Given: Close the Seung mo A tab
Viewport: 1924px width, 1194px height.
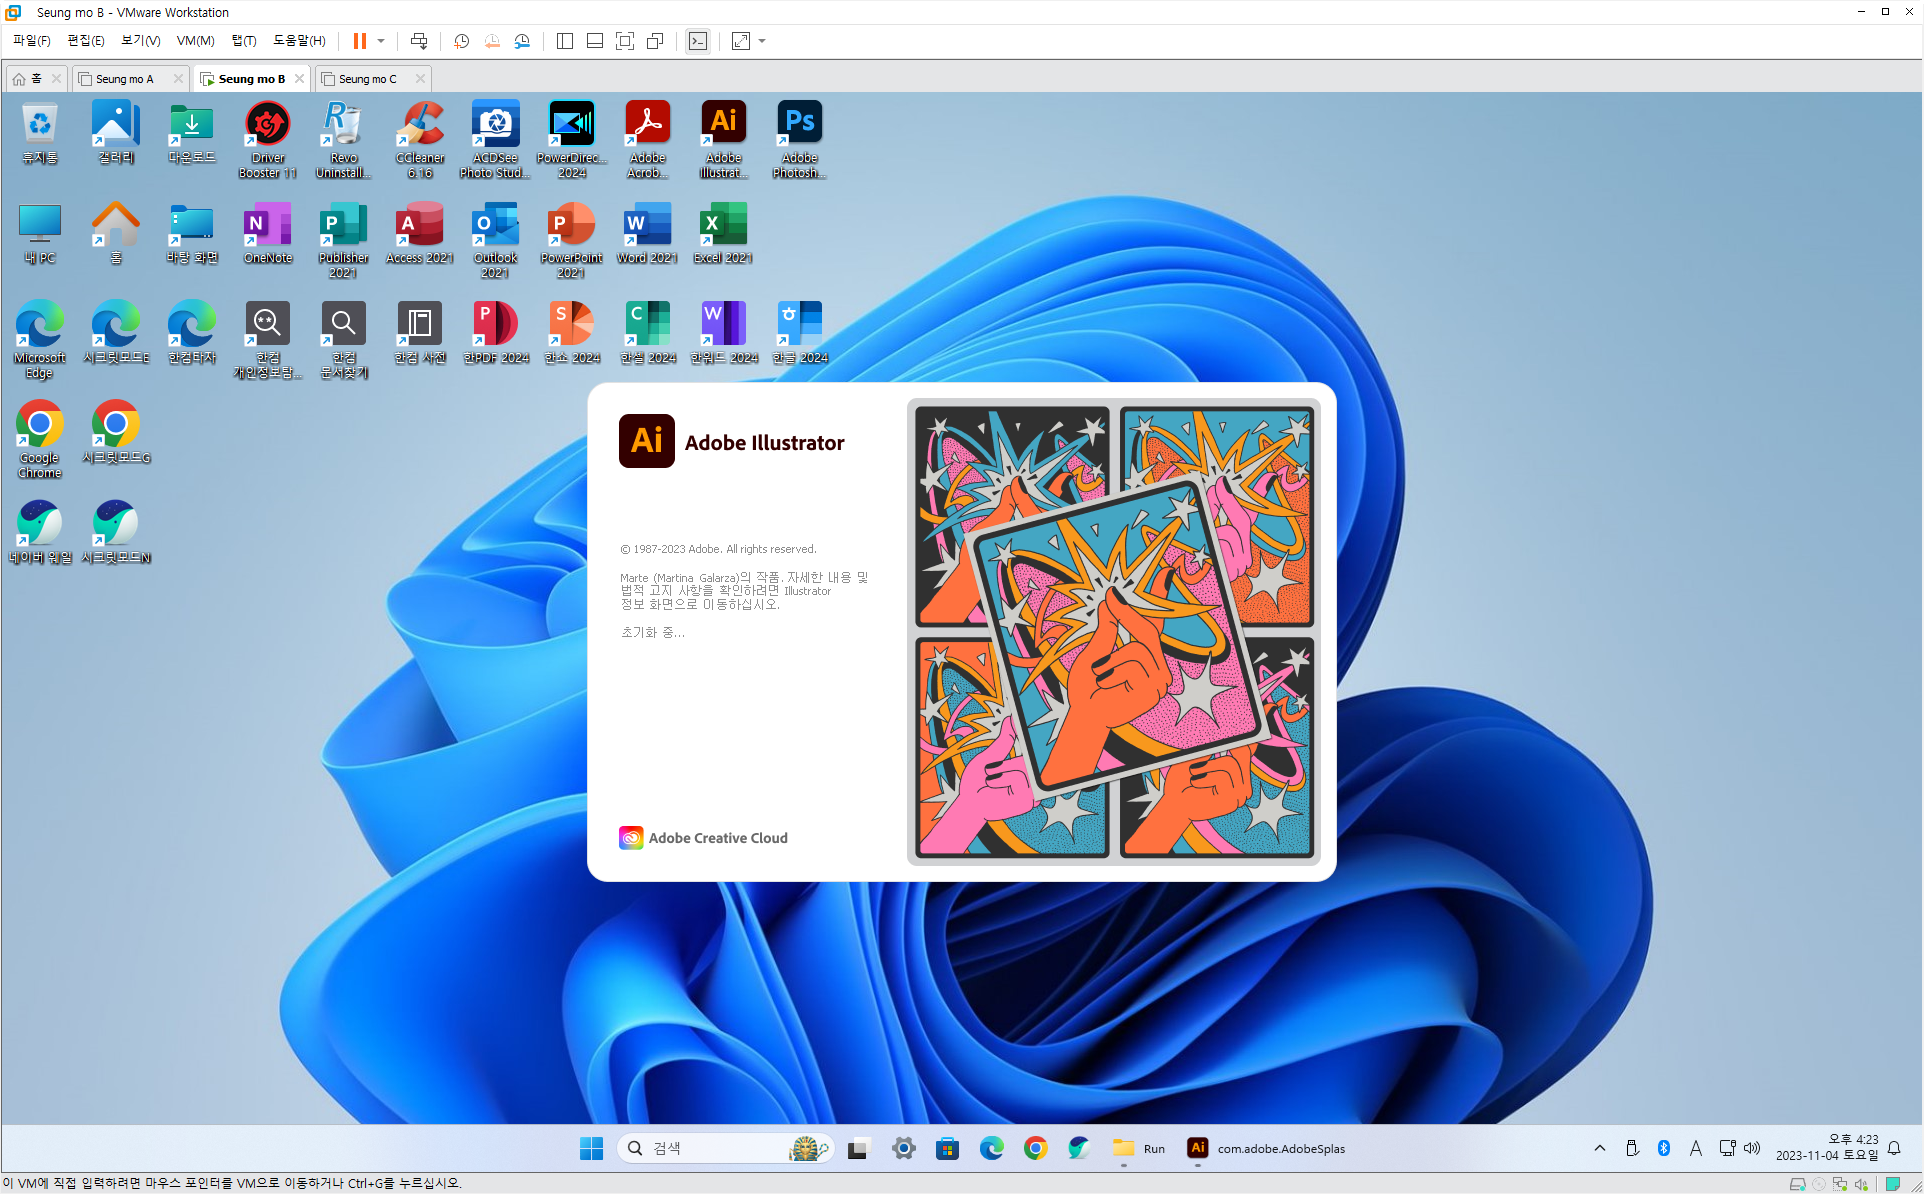Looking at the screenshot, I should (x=178, y=79).
